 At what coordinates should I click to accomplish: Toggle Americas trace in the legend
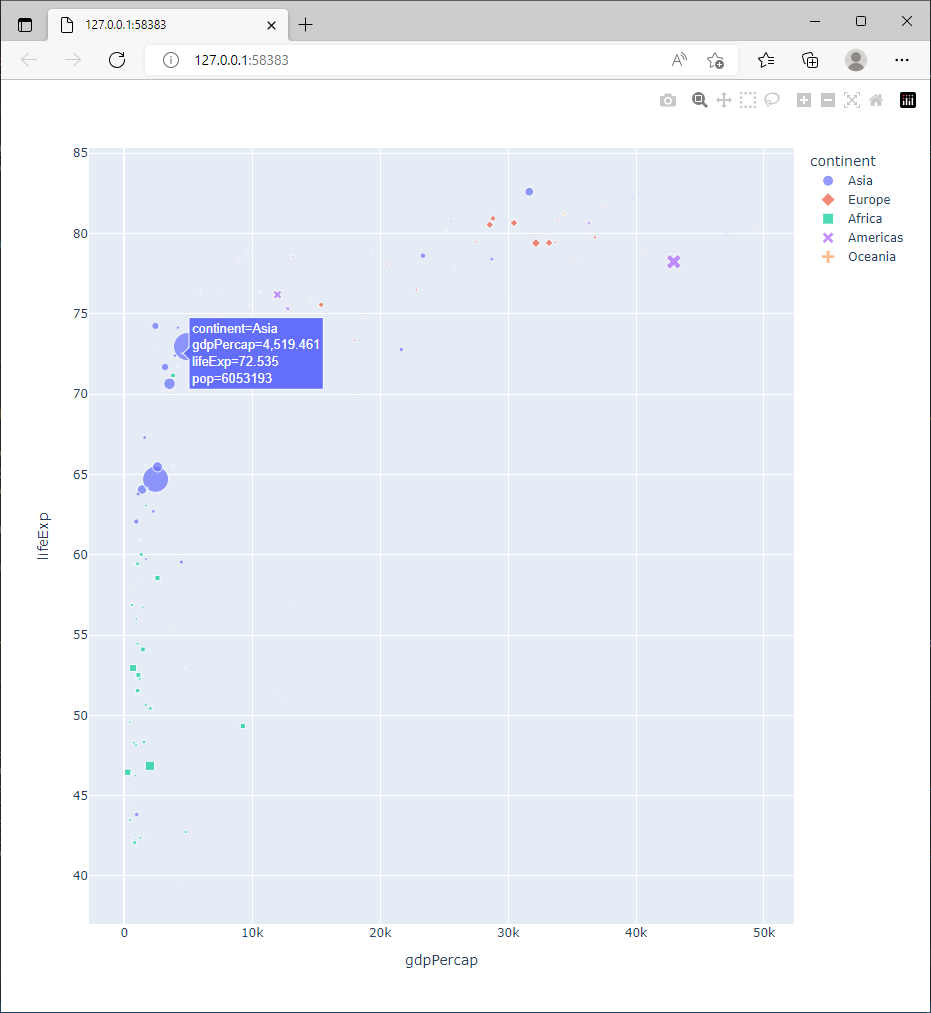click(x=874, y=238)
